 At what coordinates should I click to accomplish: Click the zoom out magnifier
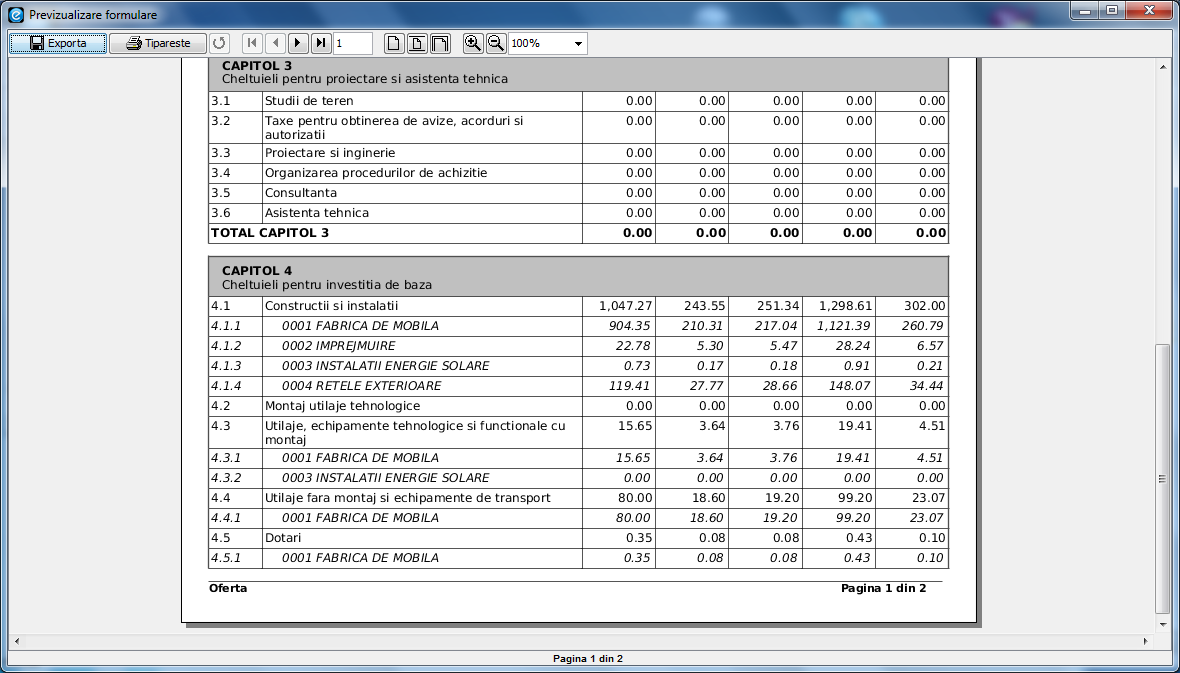pyautogui.click(x=496, y=44)
